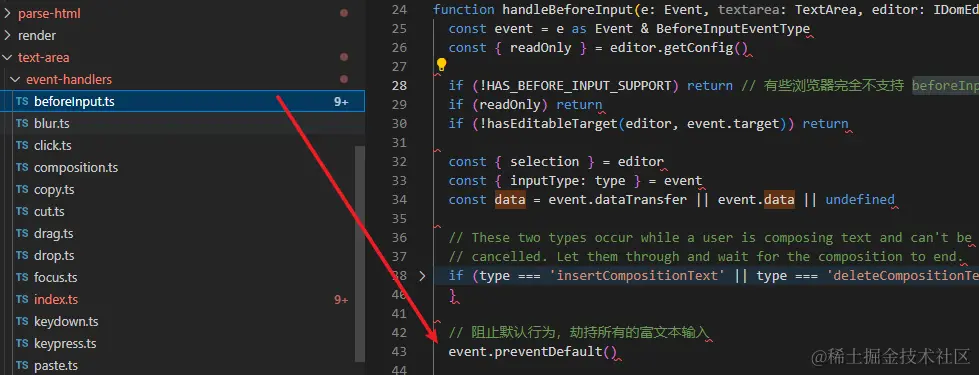This screenshot has width=979, height=375.
Task: Click the TS icon beside paste.ts
Action: [x=22, y=365]
